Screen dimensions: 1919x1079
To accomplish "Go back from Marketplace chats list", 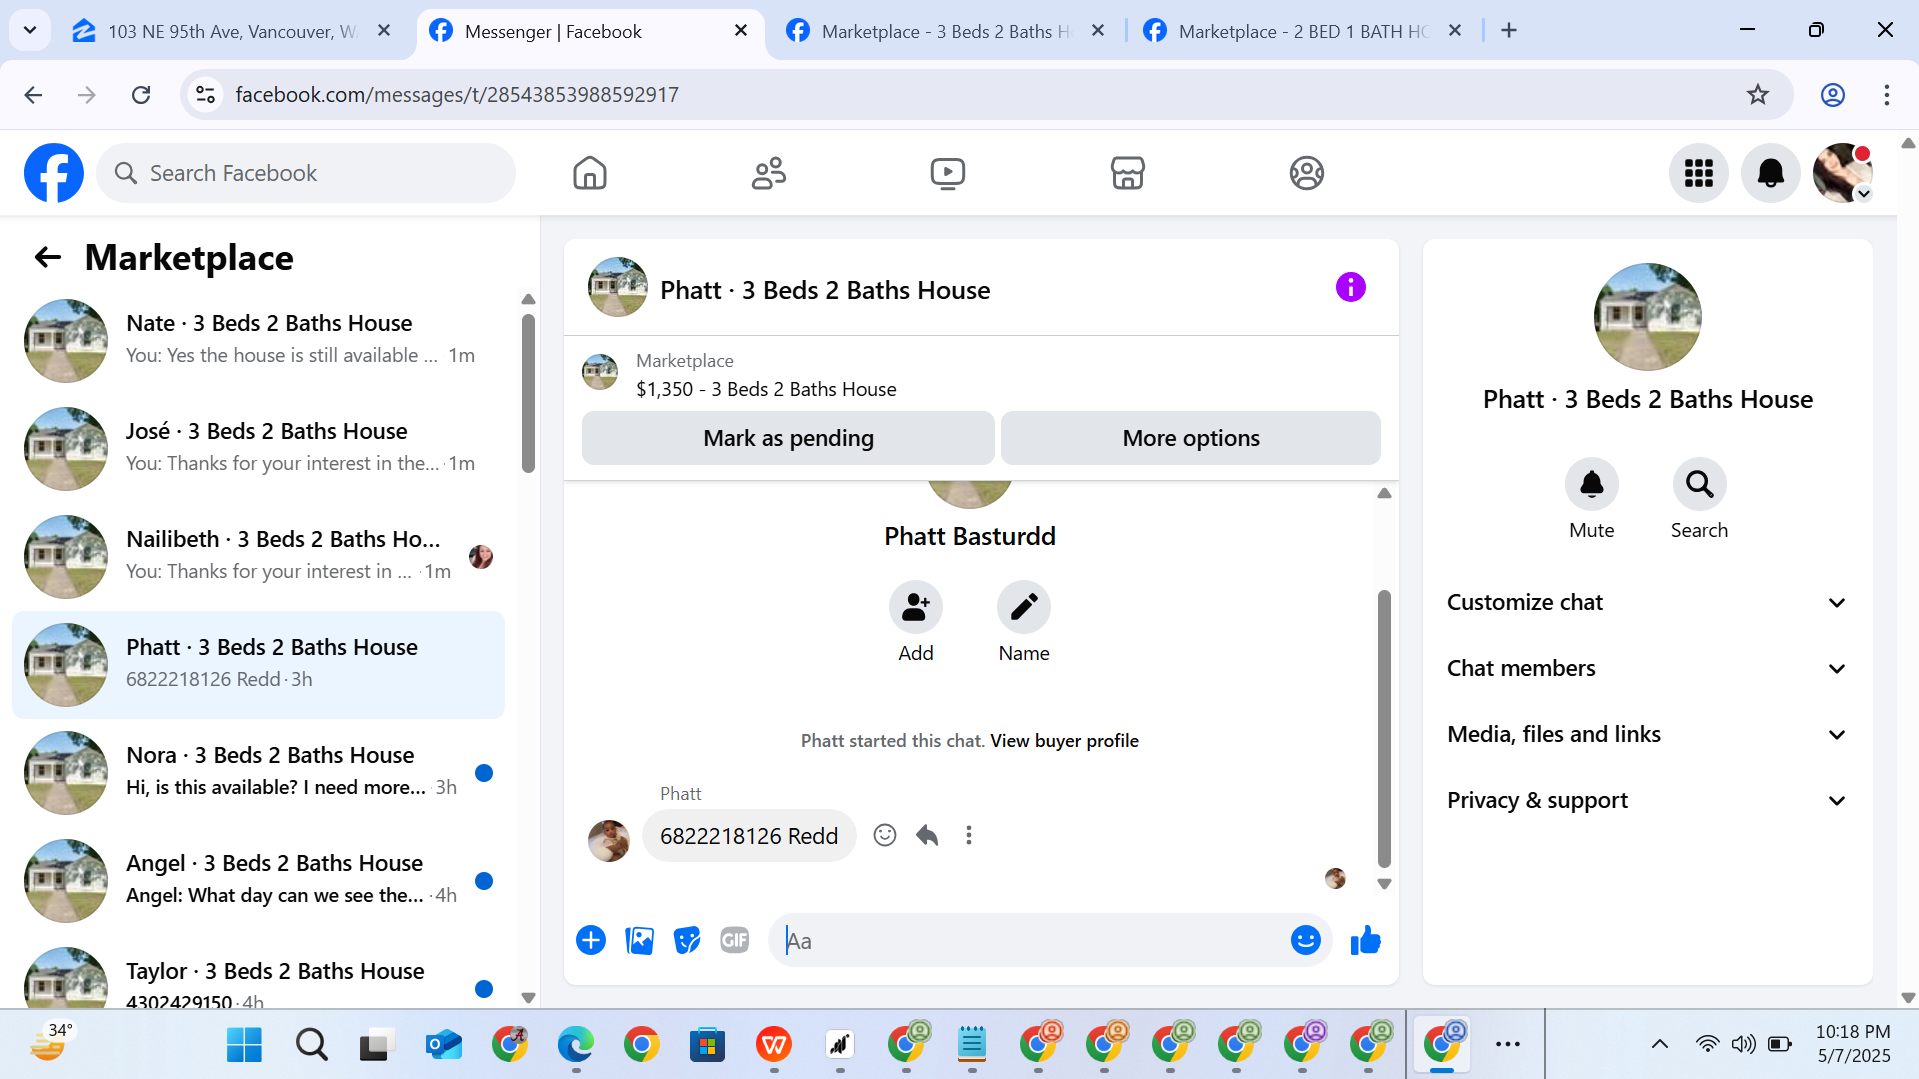I will point(48,257).
